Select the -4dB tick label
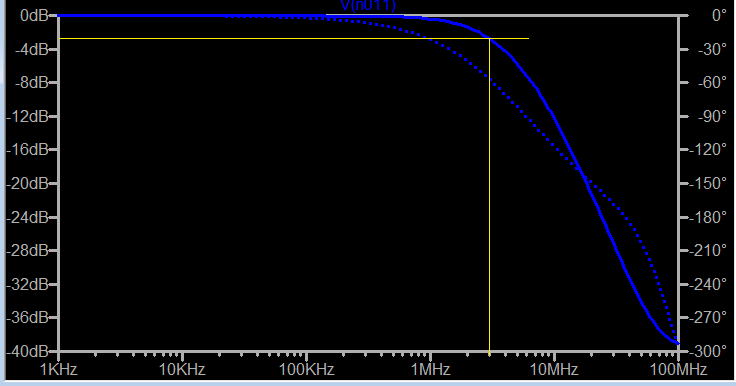736x386 pixels. point(31,49)
